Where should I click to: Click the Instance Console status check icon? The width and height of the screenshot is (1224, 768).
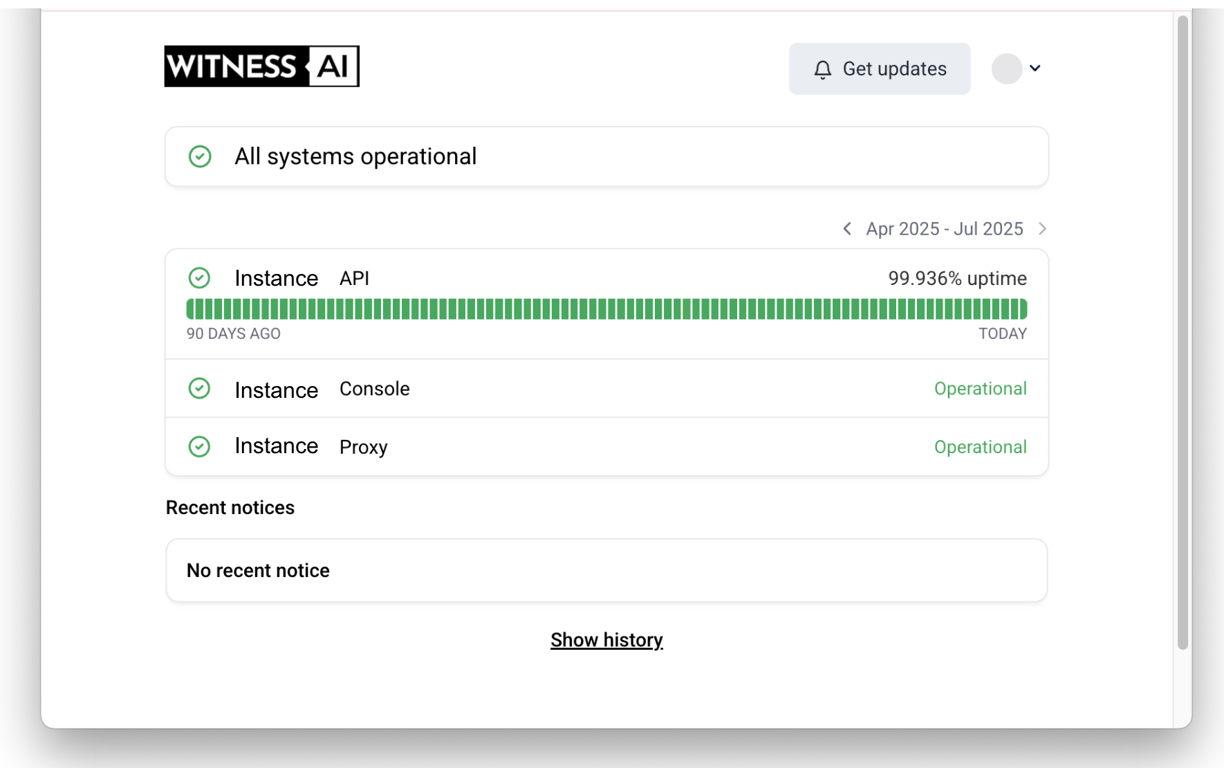[199, 388]
